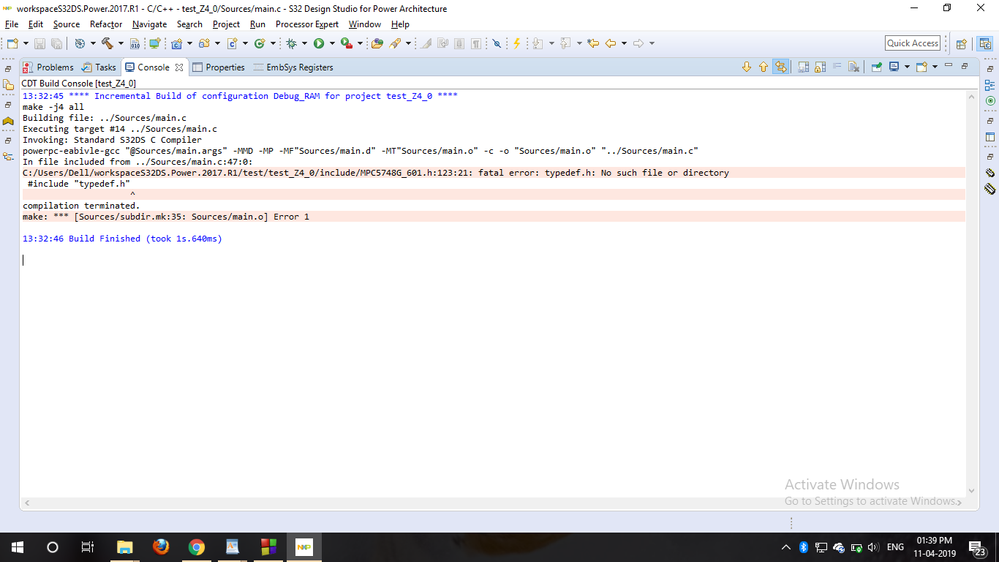Open the New Console View dropdown
Screen dimensions: 999x562
click(935, 67)
